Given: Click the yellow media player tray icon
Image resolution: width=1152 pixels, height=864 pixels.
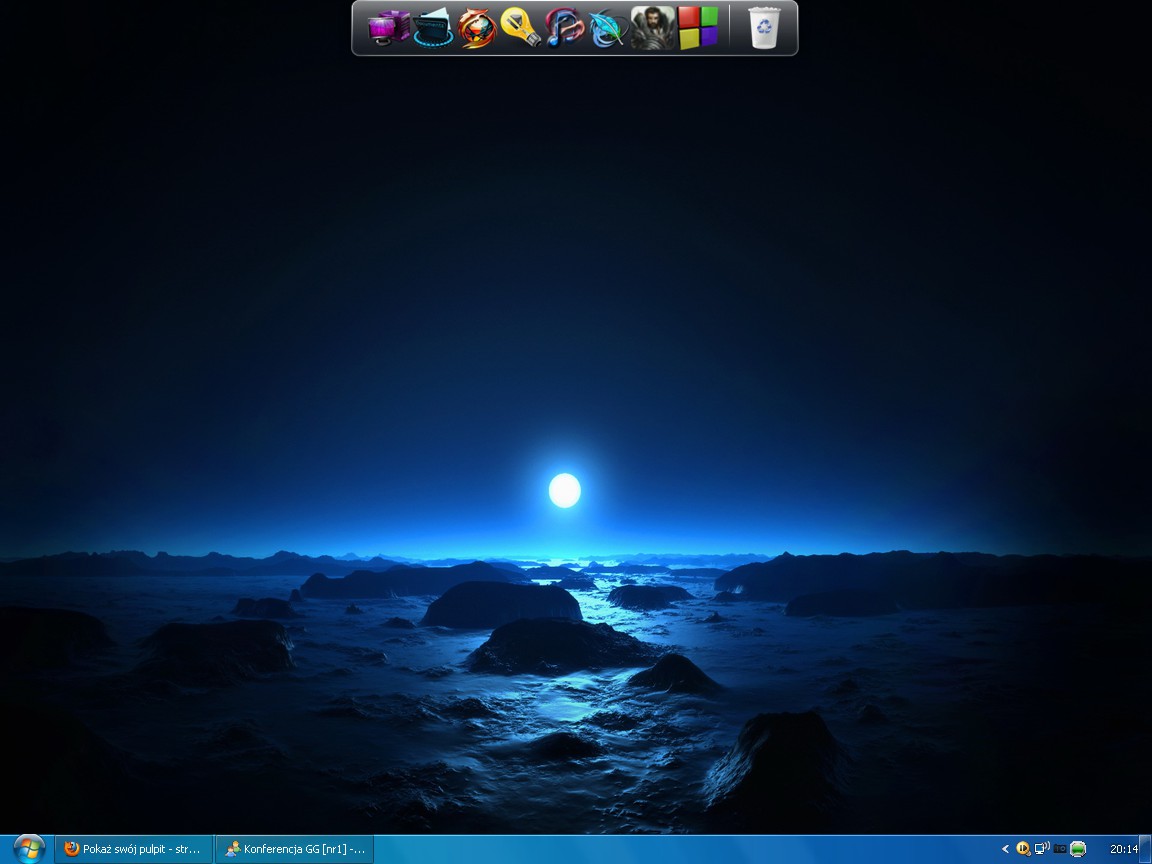Looking at the screenshot, I should tap(1023, 849).
